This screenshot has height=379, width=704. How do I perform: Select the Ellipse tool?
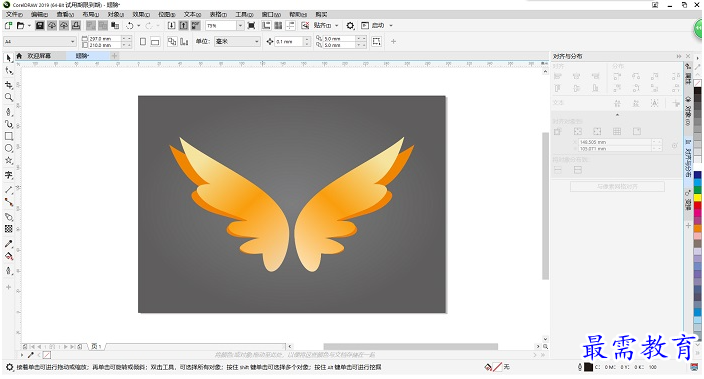click(x=9, y=148)
